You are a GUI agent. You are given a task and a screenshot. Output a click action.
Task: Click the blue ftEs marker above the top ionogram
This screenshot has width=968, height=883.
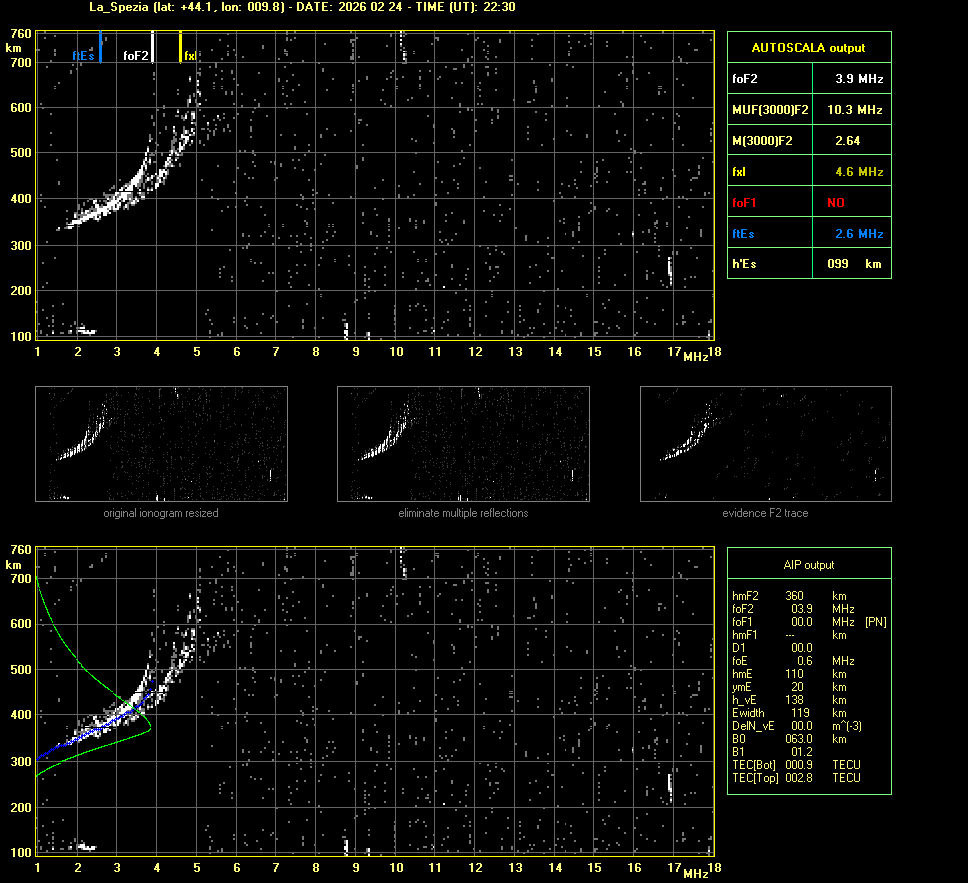(x=100, y=48)
